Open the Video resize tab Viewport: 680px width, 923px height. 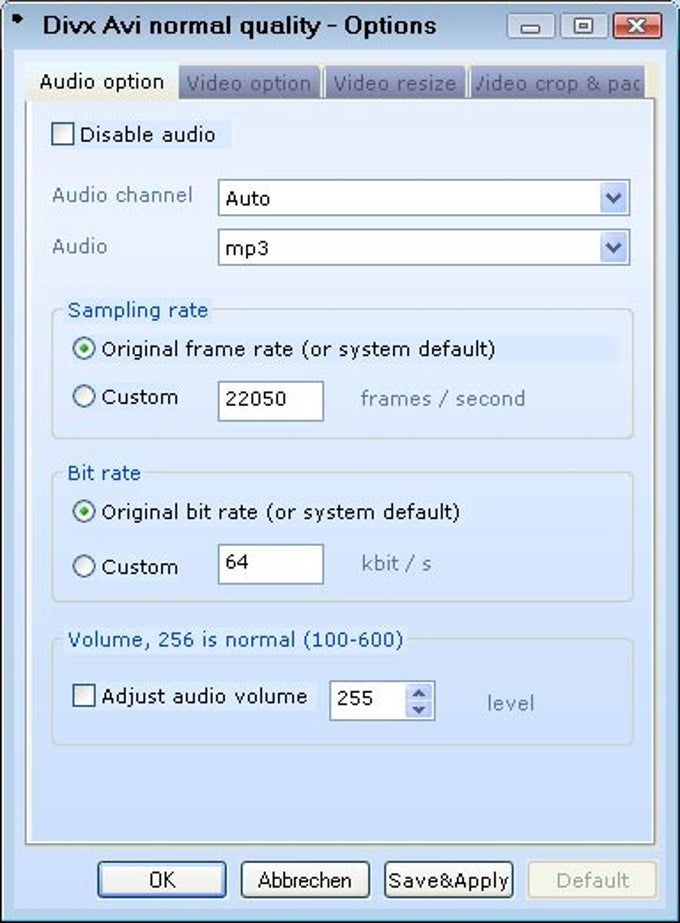395,83
